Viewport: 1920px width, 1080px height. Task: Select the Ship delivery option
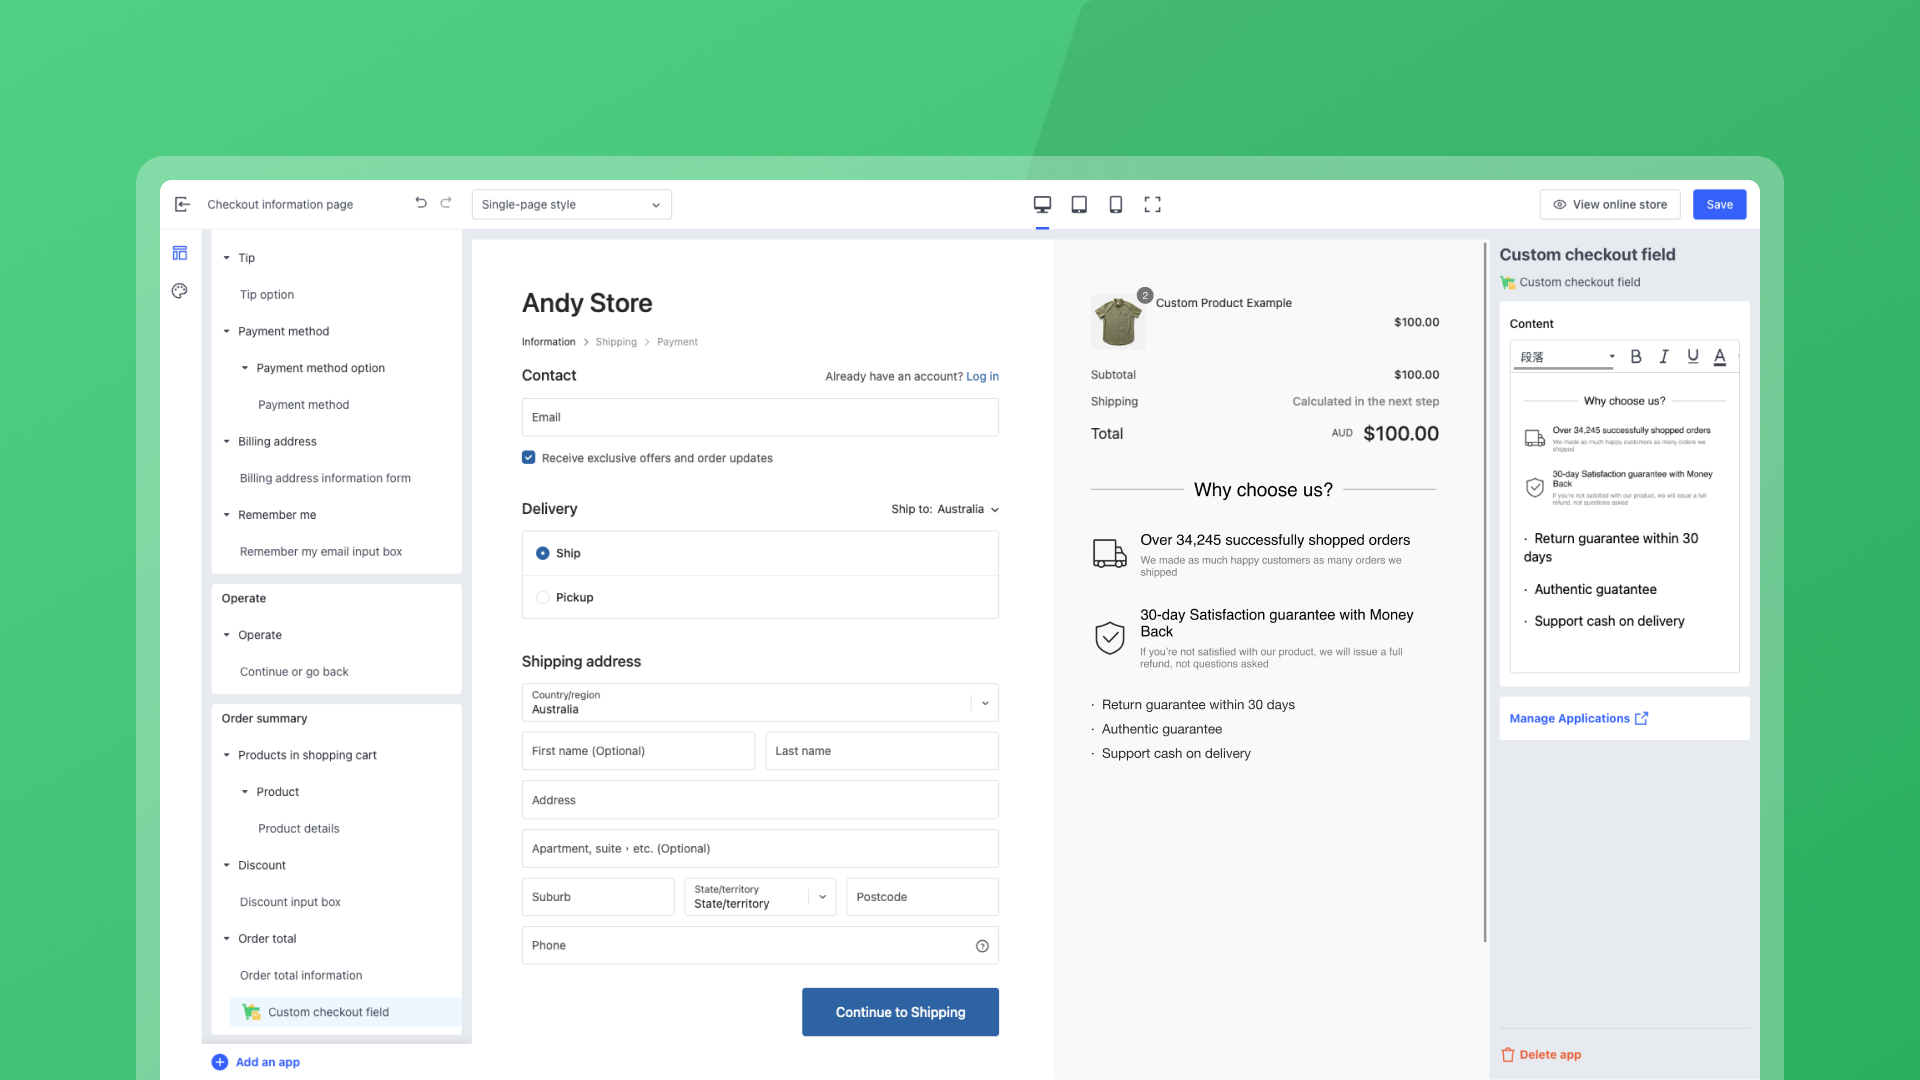(x=543, y=553)
